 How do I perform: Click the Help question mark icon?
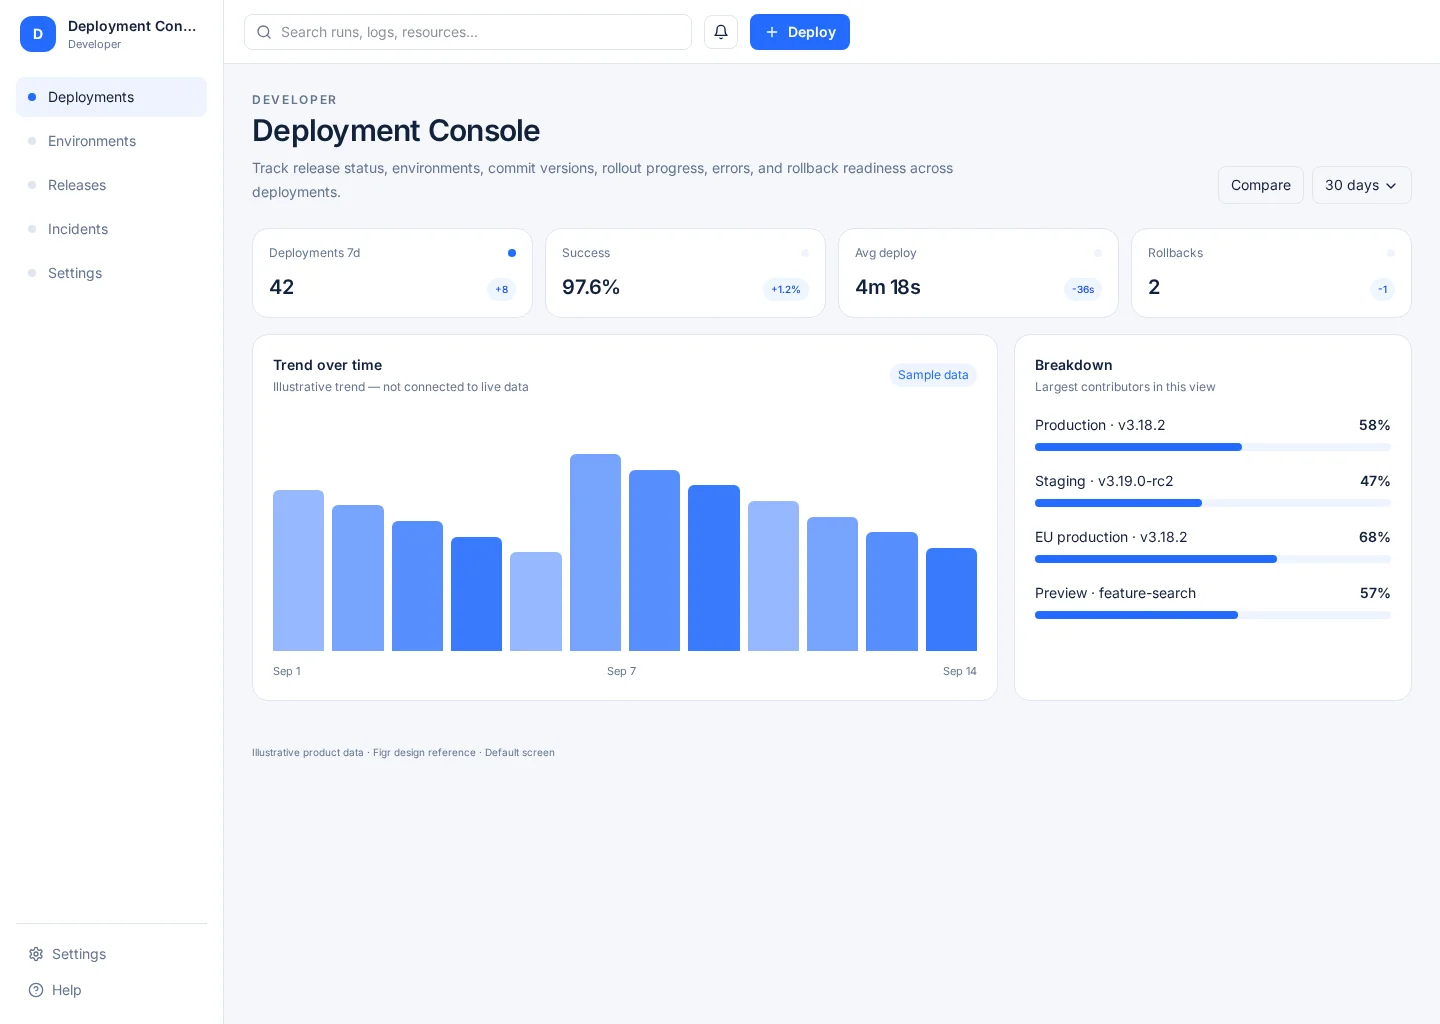[36, 990]
